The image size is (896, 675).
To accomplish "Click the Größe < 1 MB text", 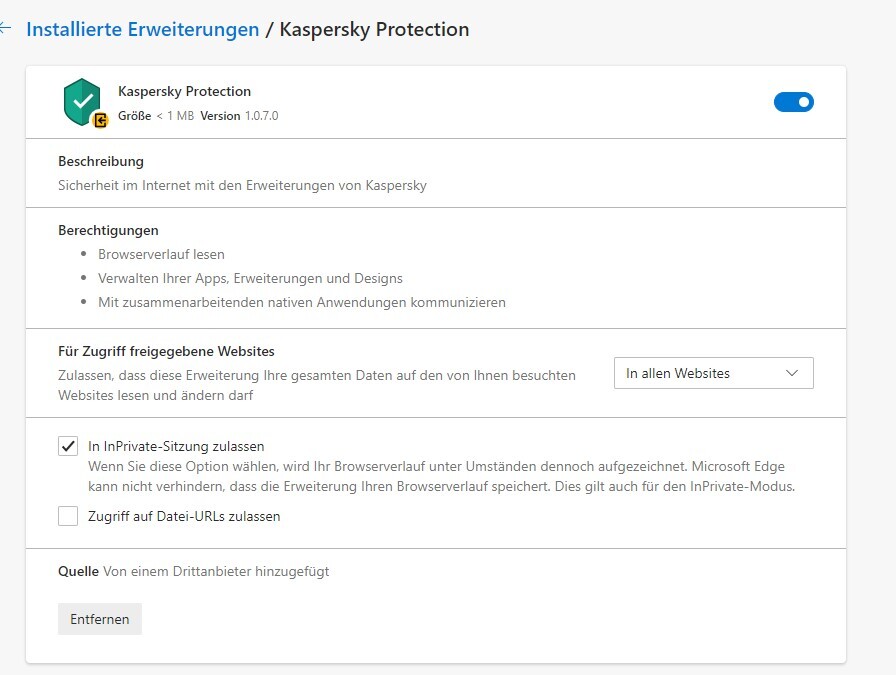I will [155, 116].
